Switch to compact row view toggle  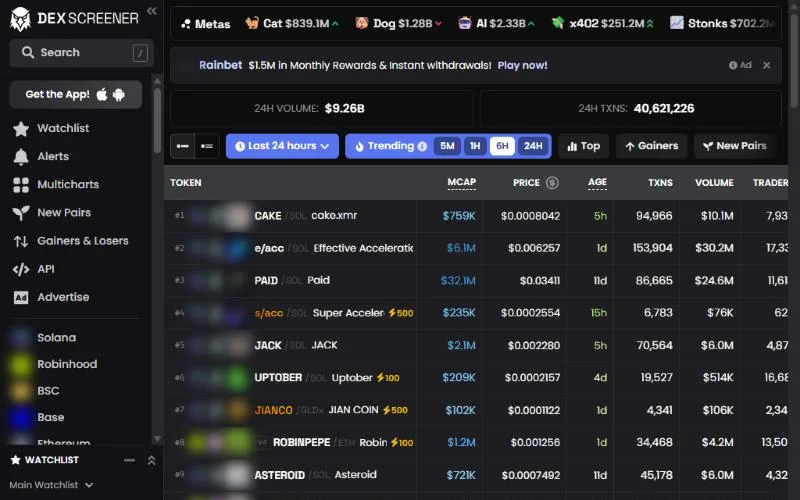point(183,146)
